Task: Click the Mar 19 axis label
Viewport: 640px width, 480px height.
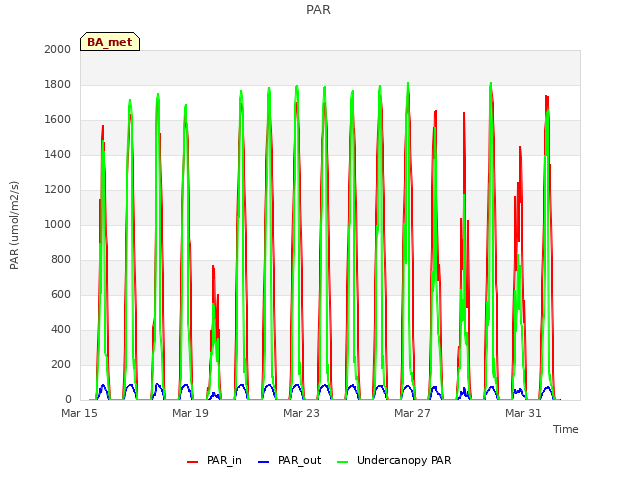Action: click(x=190, y=413)
